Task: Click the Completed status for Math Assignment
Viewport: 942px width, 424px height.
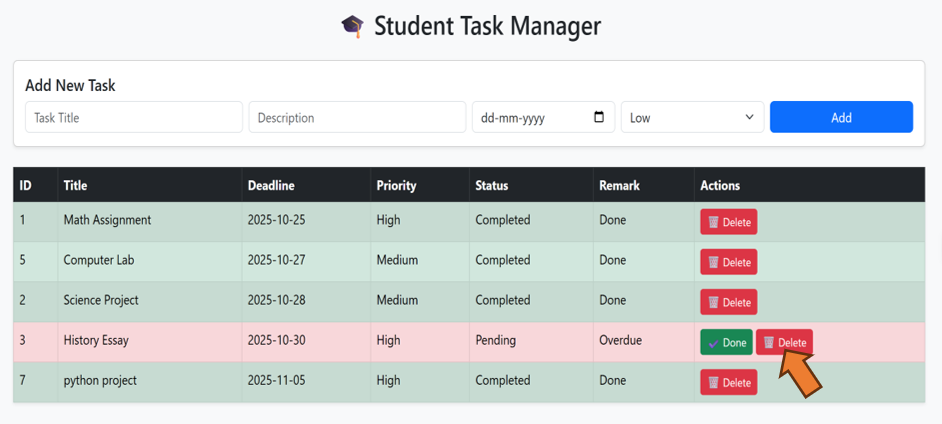Action: click(x=532, y=220)
